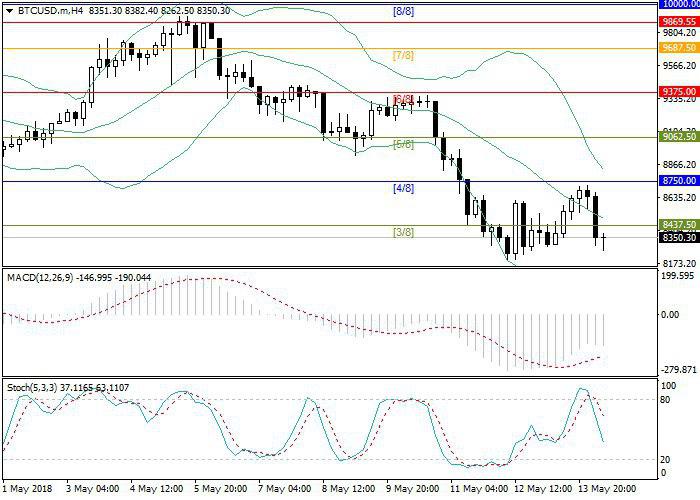Click the black triangle beside BTCUSD.m,H4
Image resolution: width=700 pixels, height=500 pixels.
9,10
